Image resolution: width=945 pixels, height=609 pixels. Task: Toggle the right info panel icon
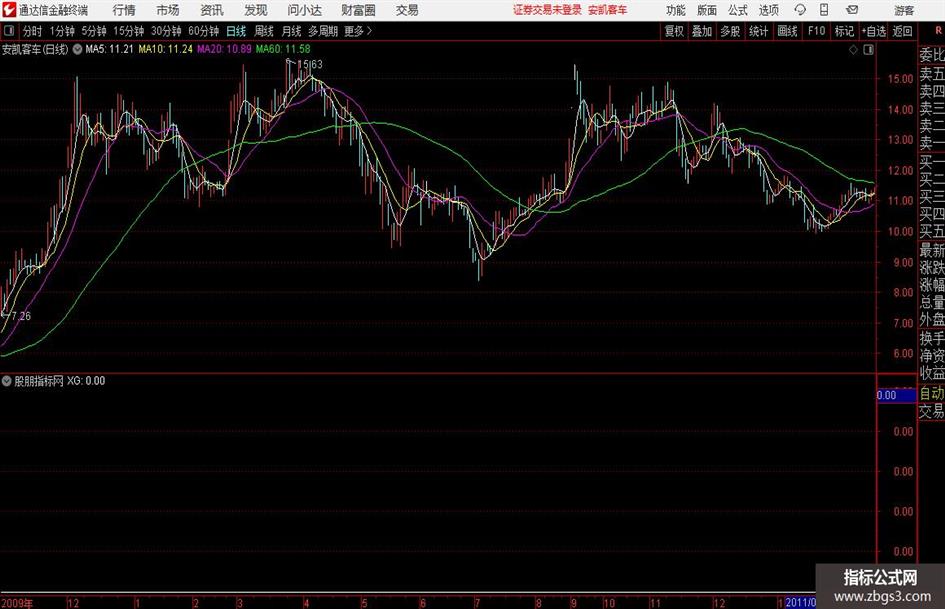coord(868,50)
